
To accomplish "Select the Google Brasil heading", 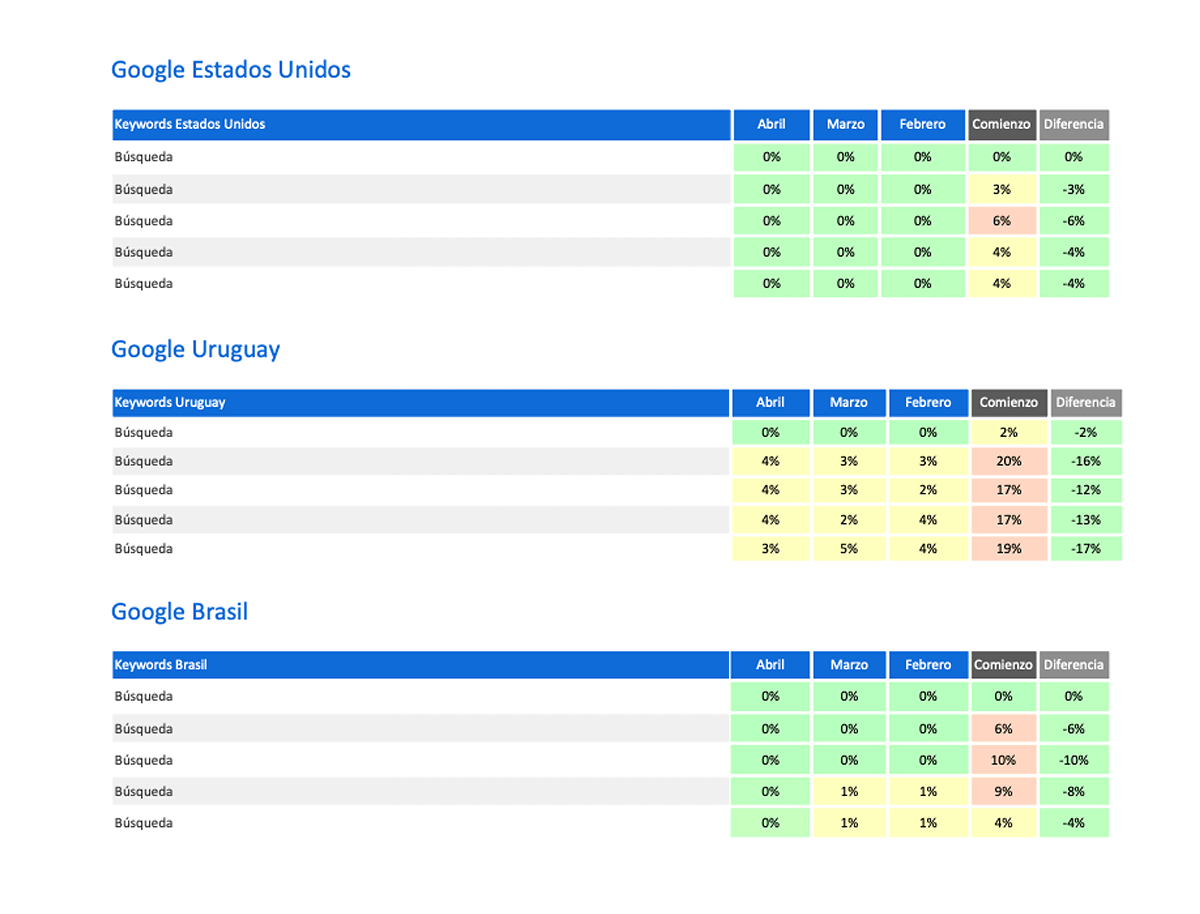I will 180,611.
